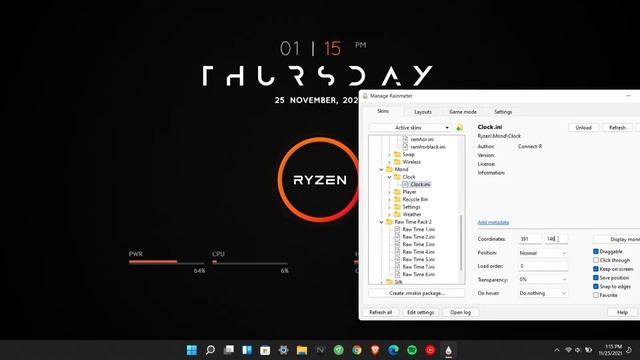Viewport: 640px width, 360px height.
Task: Expand the Weather folder
Action: (x=389, y=214)
